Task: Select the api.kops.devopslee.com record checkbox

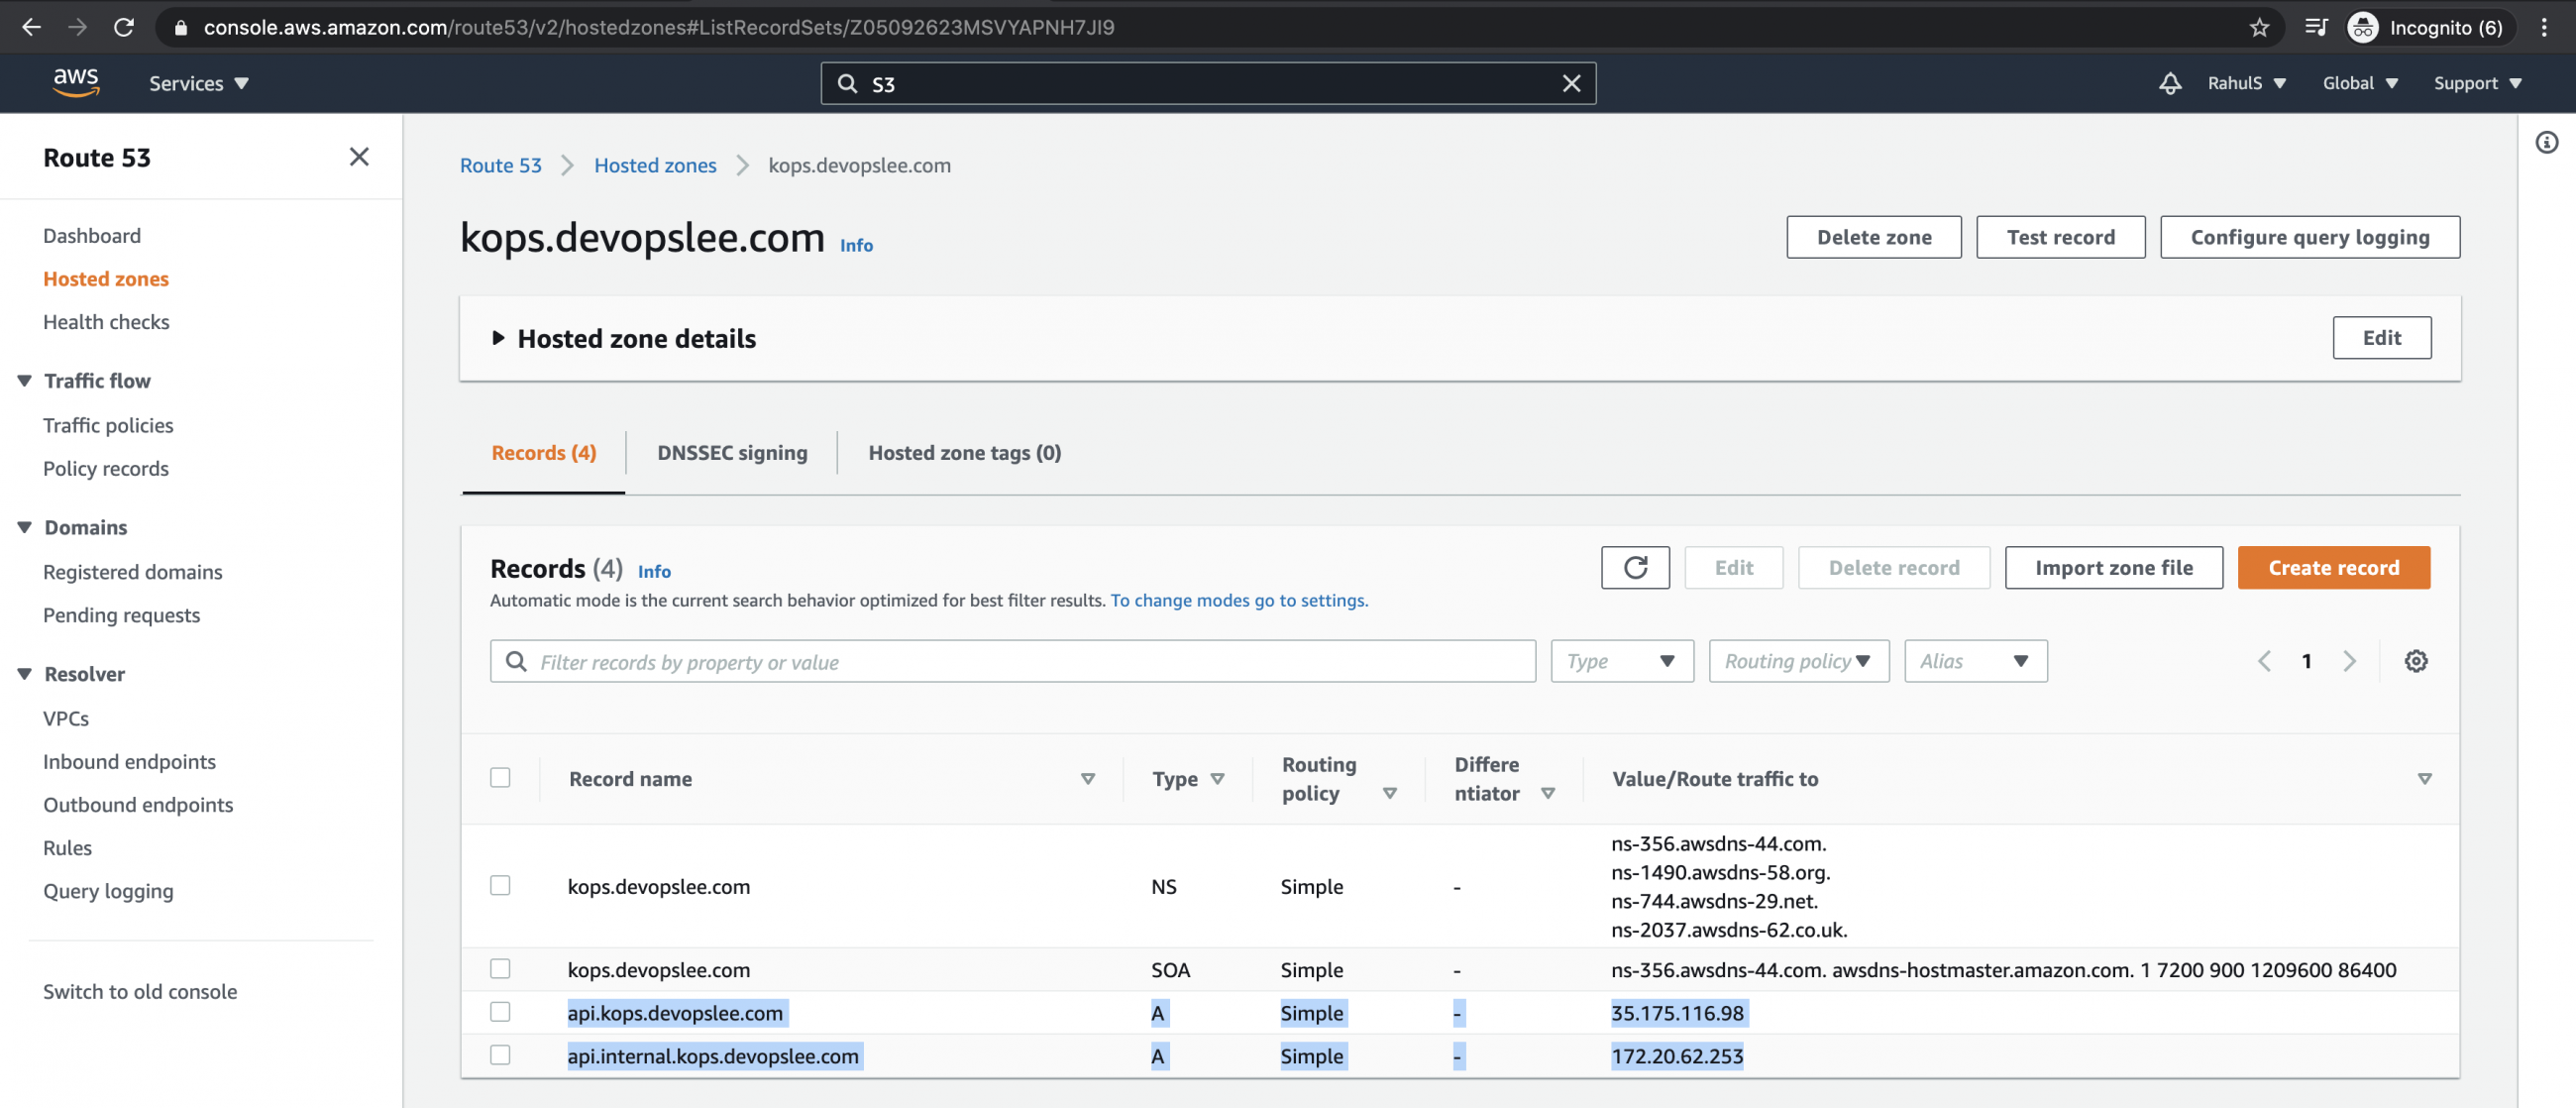Action: pyautogui.click(x=500, y=1012)
